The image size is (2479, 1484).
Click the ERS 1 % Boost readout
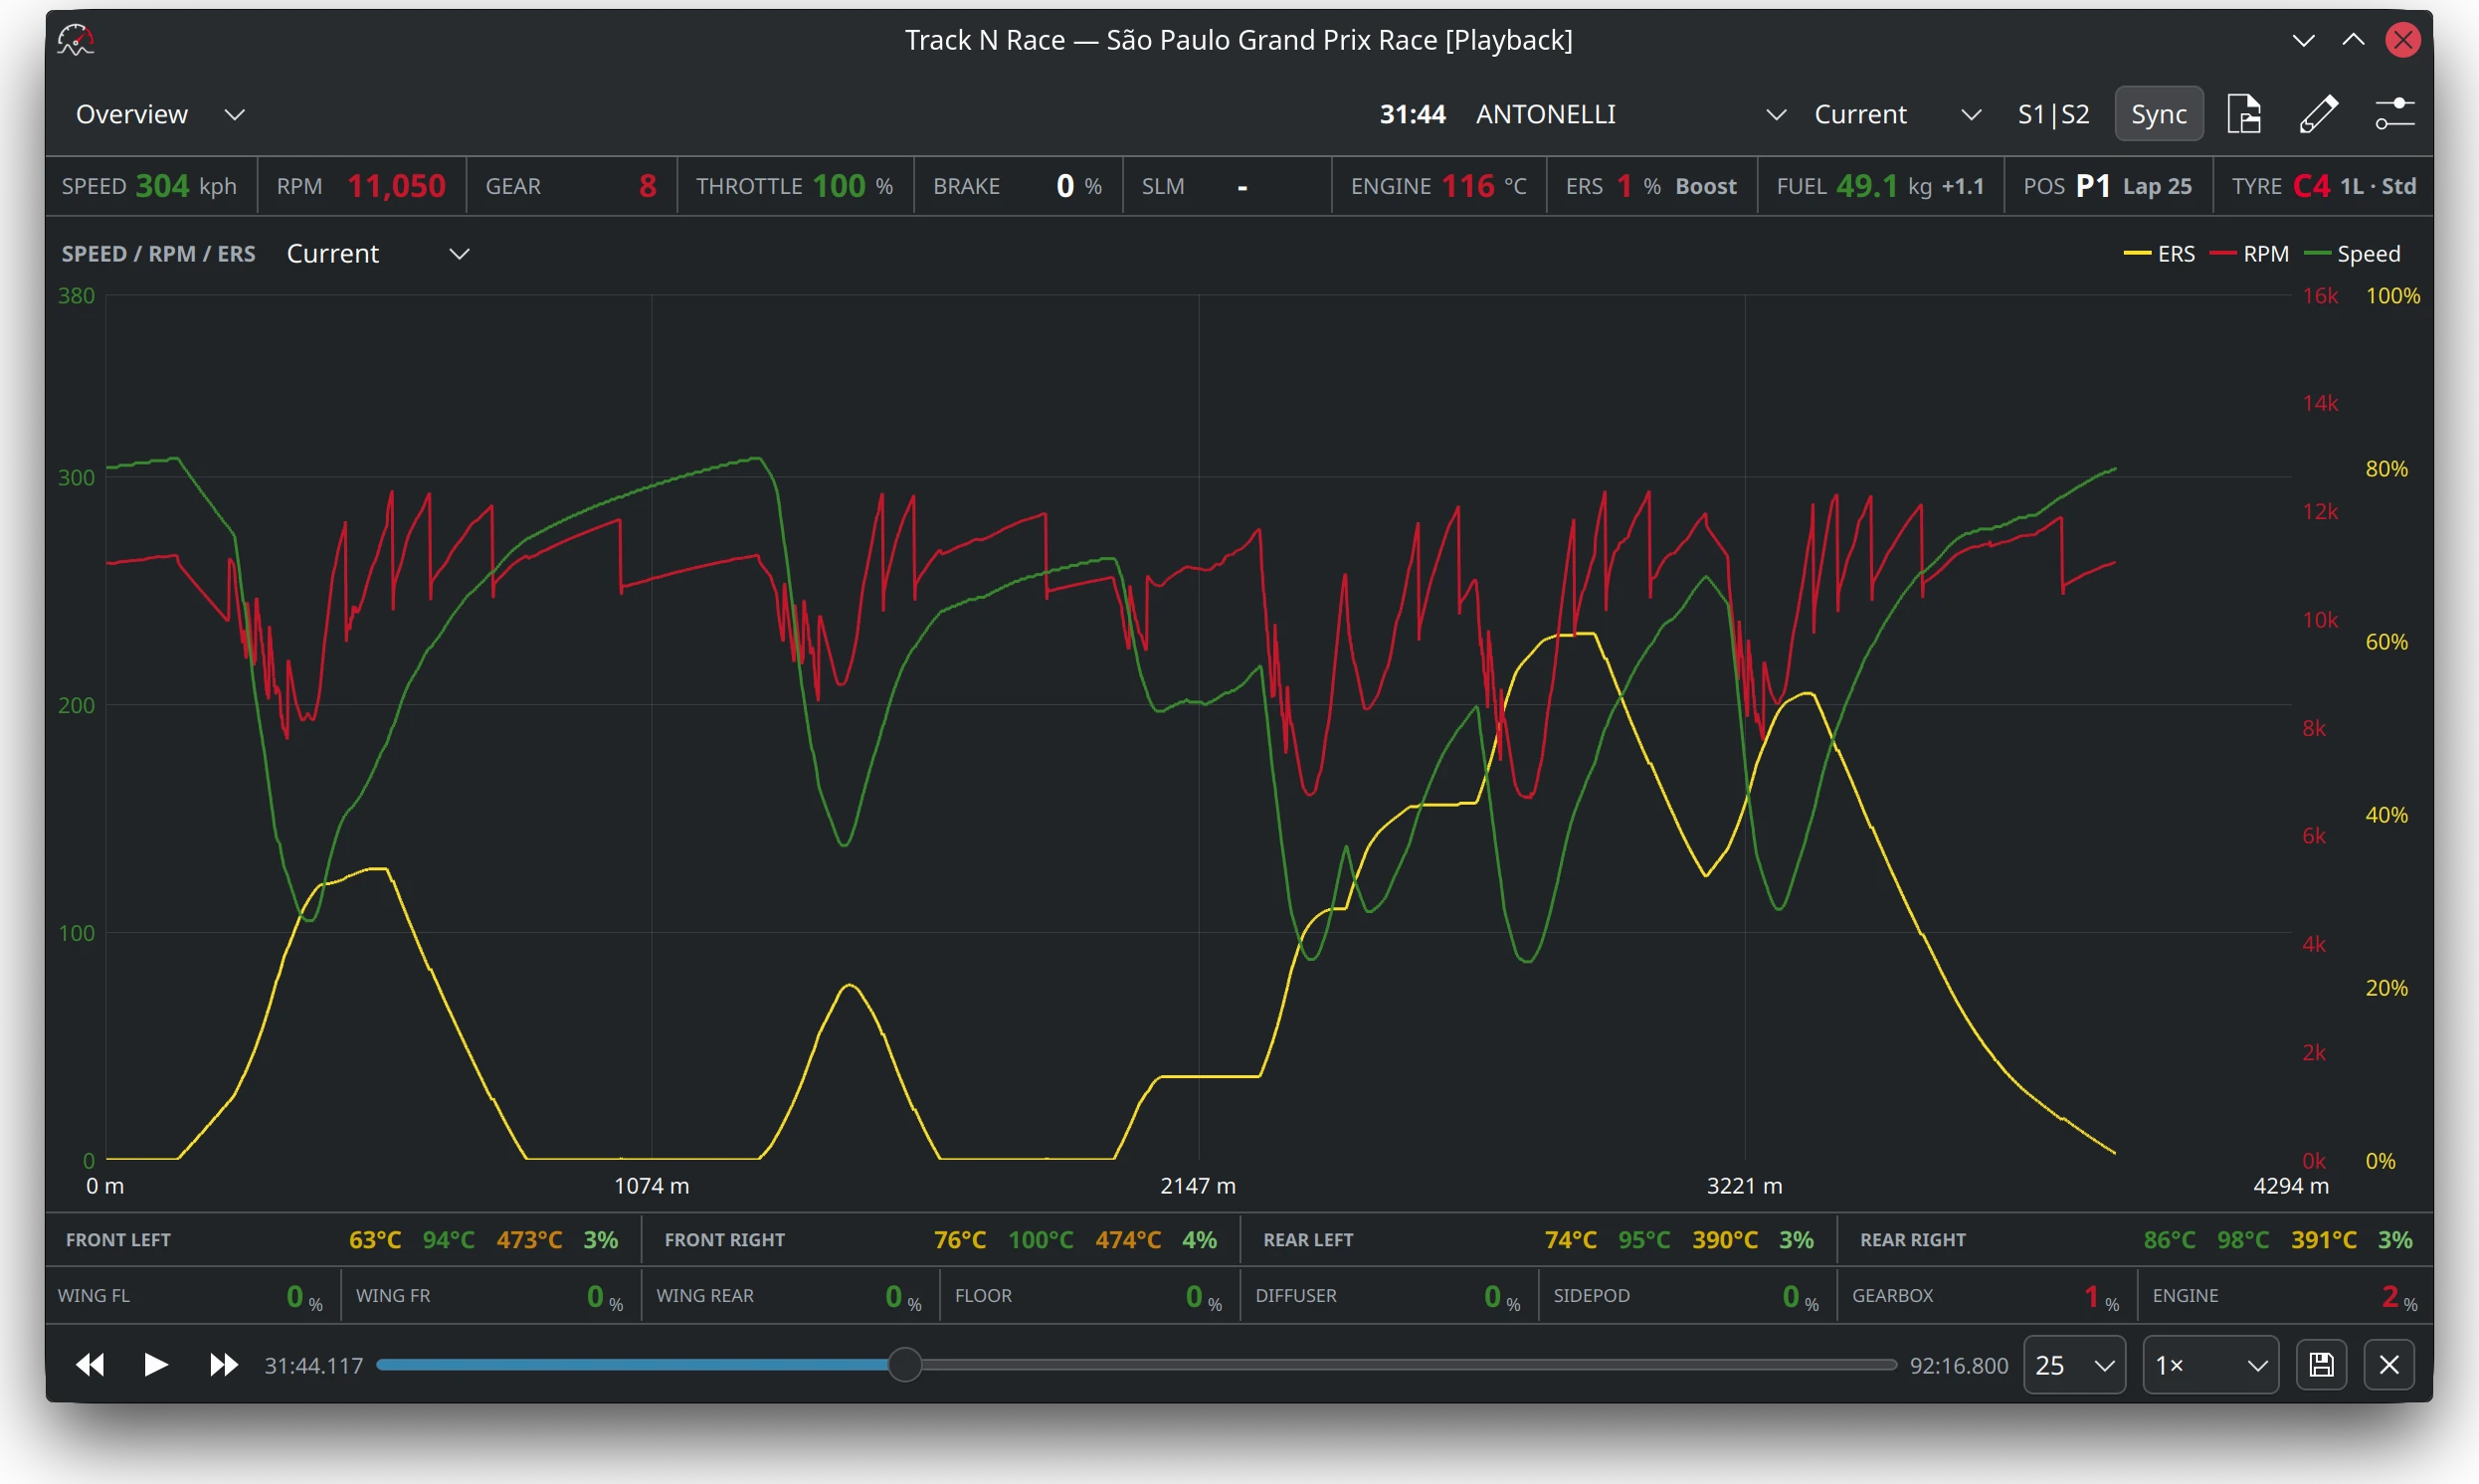click(1651, 186)
